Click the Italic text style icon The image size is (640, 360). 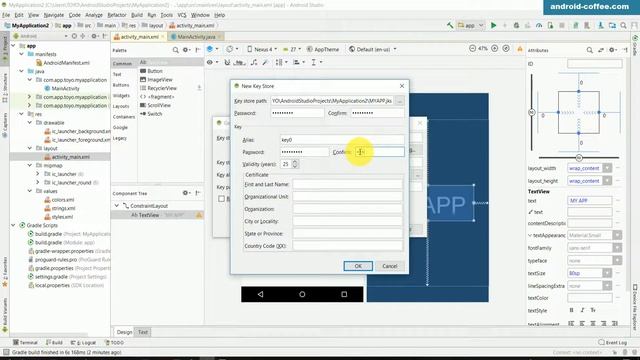tap(582, 311)
